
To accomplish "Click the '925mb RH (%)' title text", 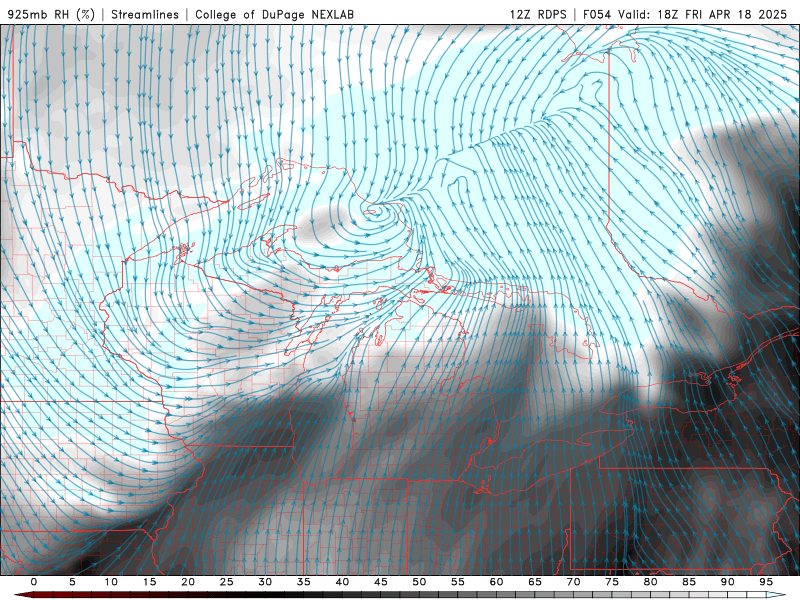I will tap(51, 14).
